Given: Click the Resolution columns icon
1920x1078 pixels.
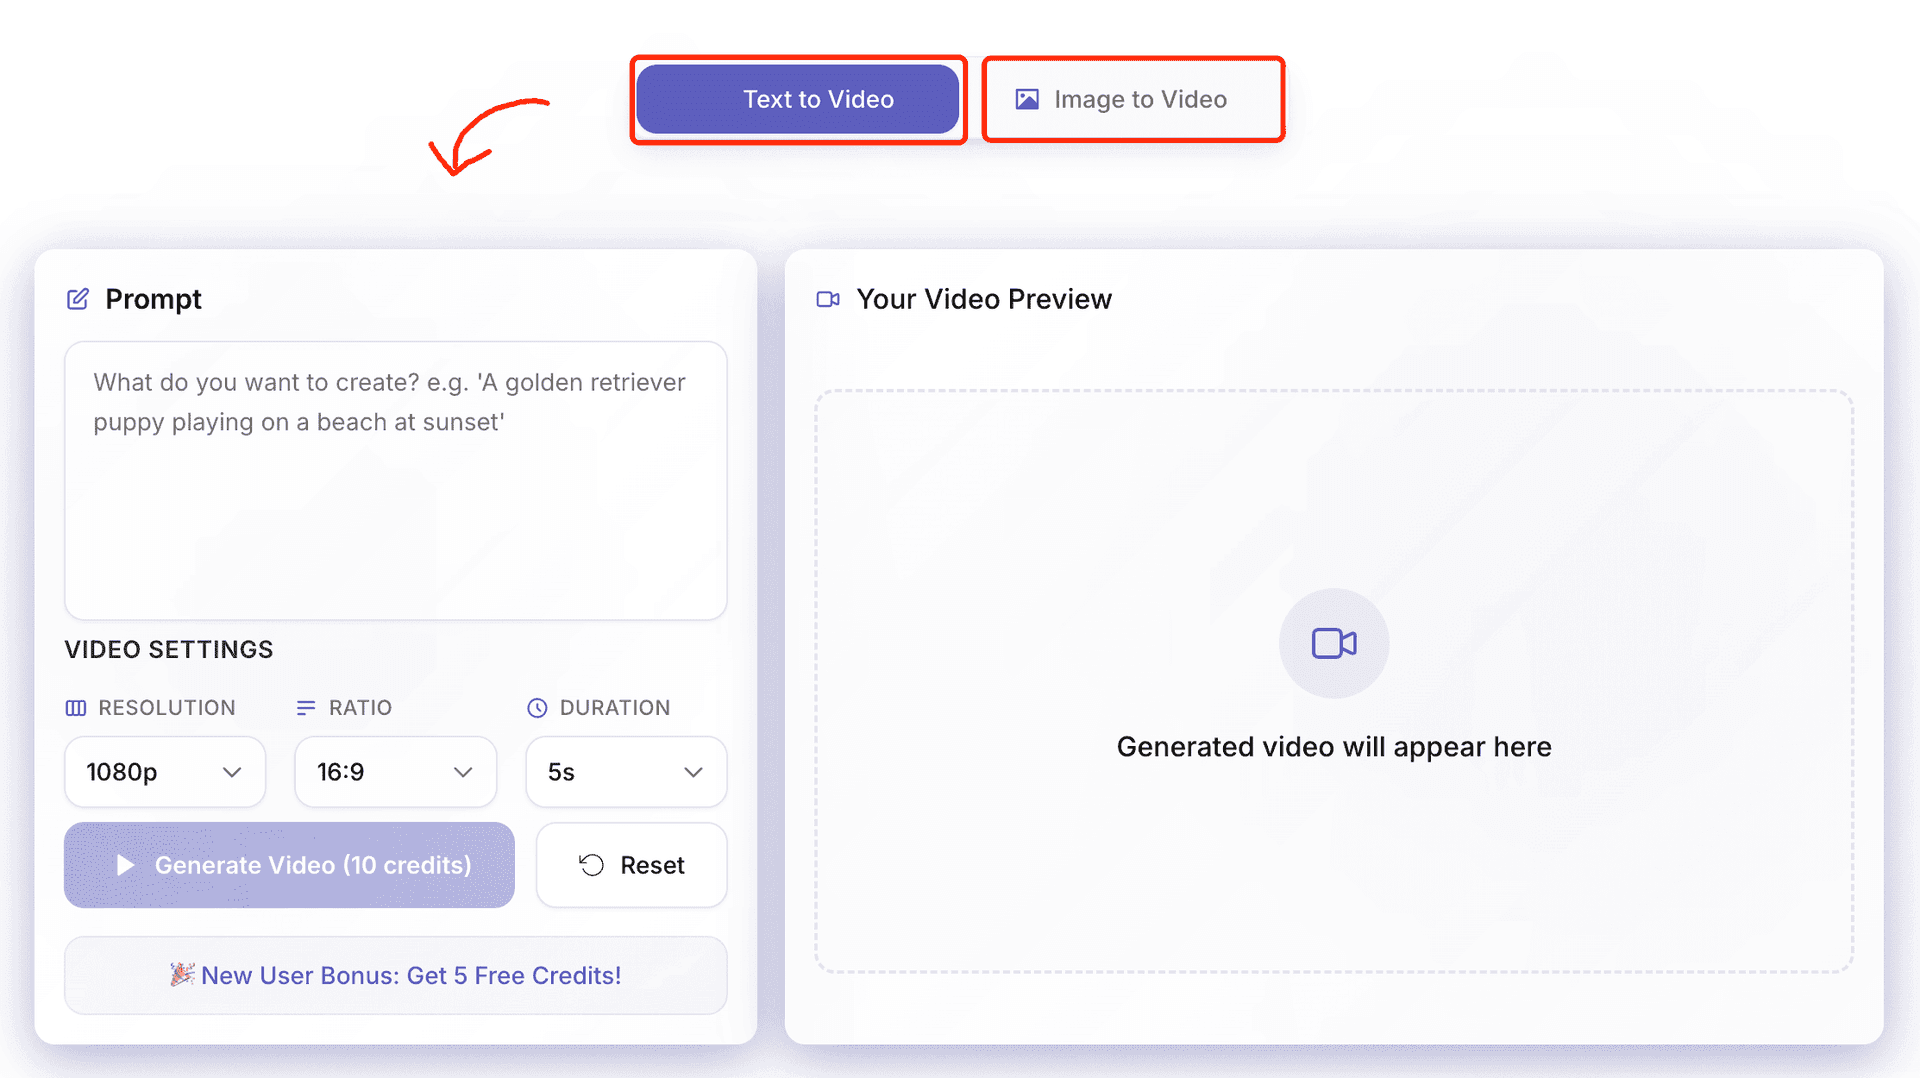Looking at the screenshot, I should [x=76, y=708].
